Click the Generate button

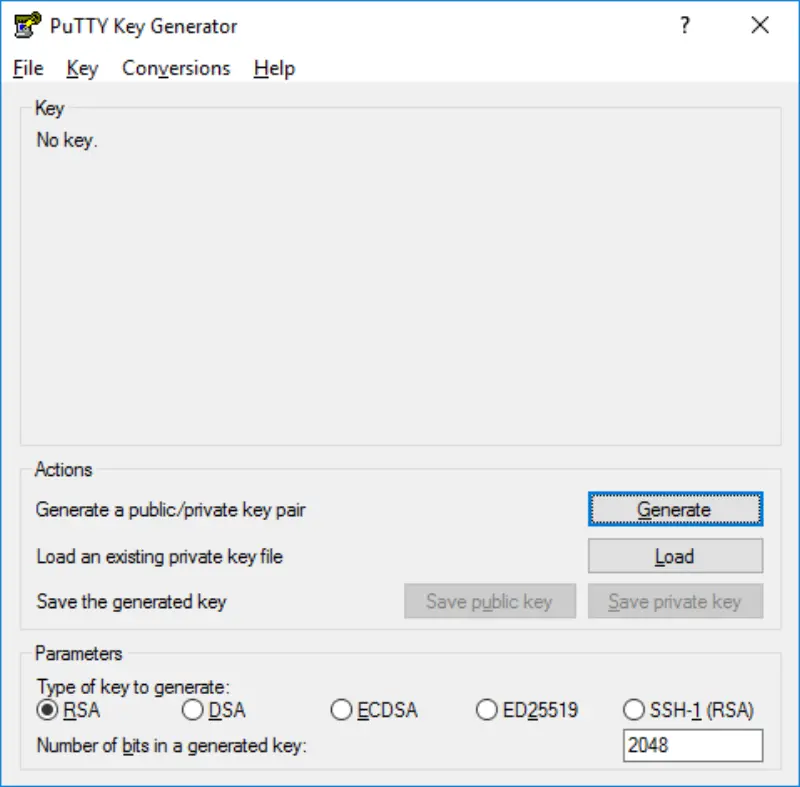(675, 509)
